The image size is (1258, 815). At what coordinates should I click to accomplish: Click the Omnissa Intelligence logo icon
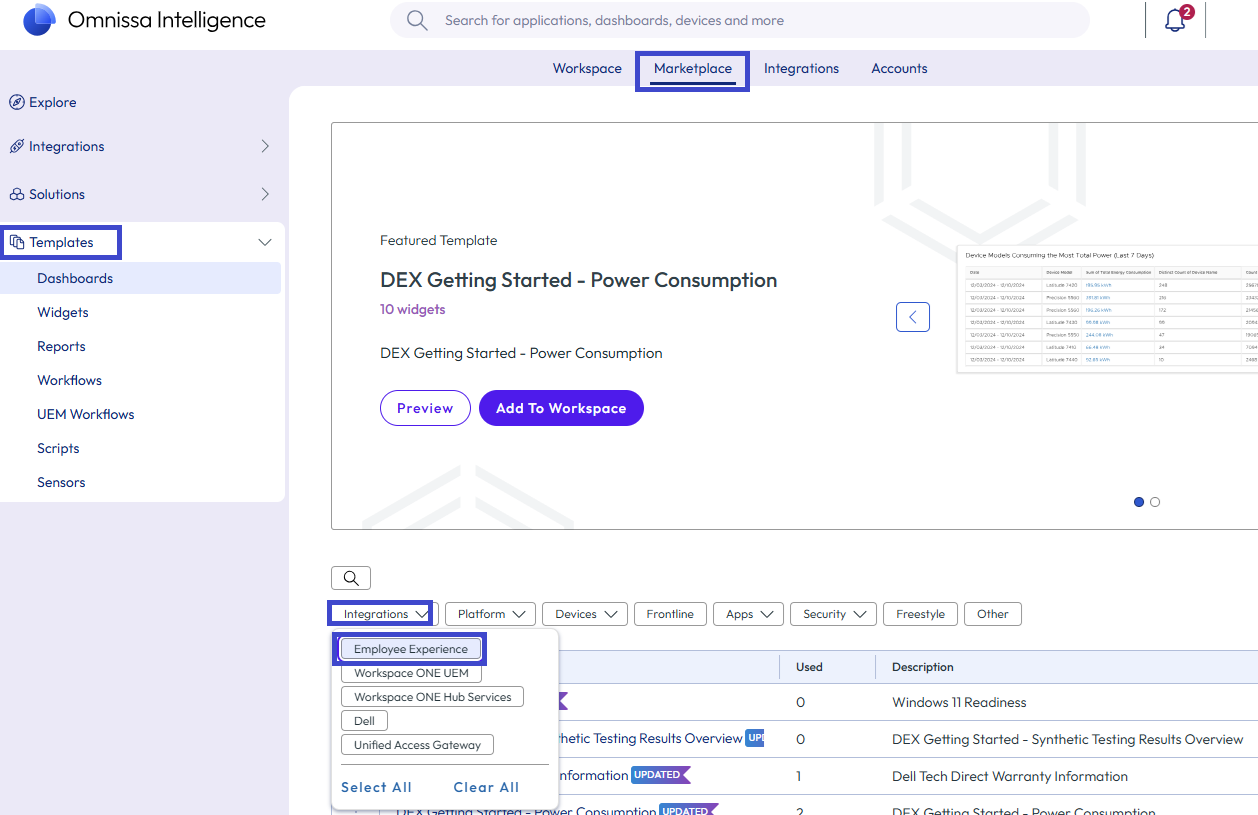39,20
